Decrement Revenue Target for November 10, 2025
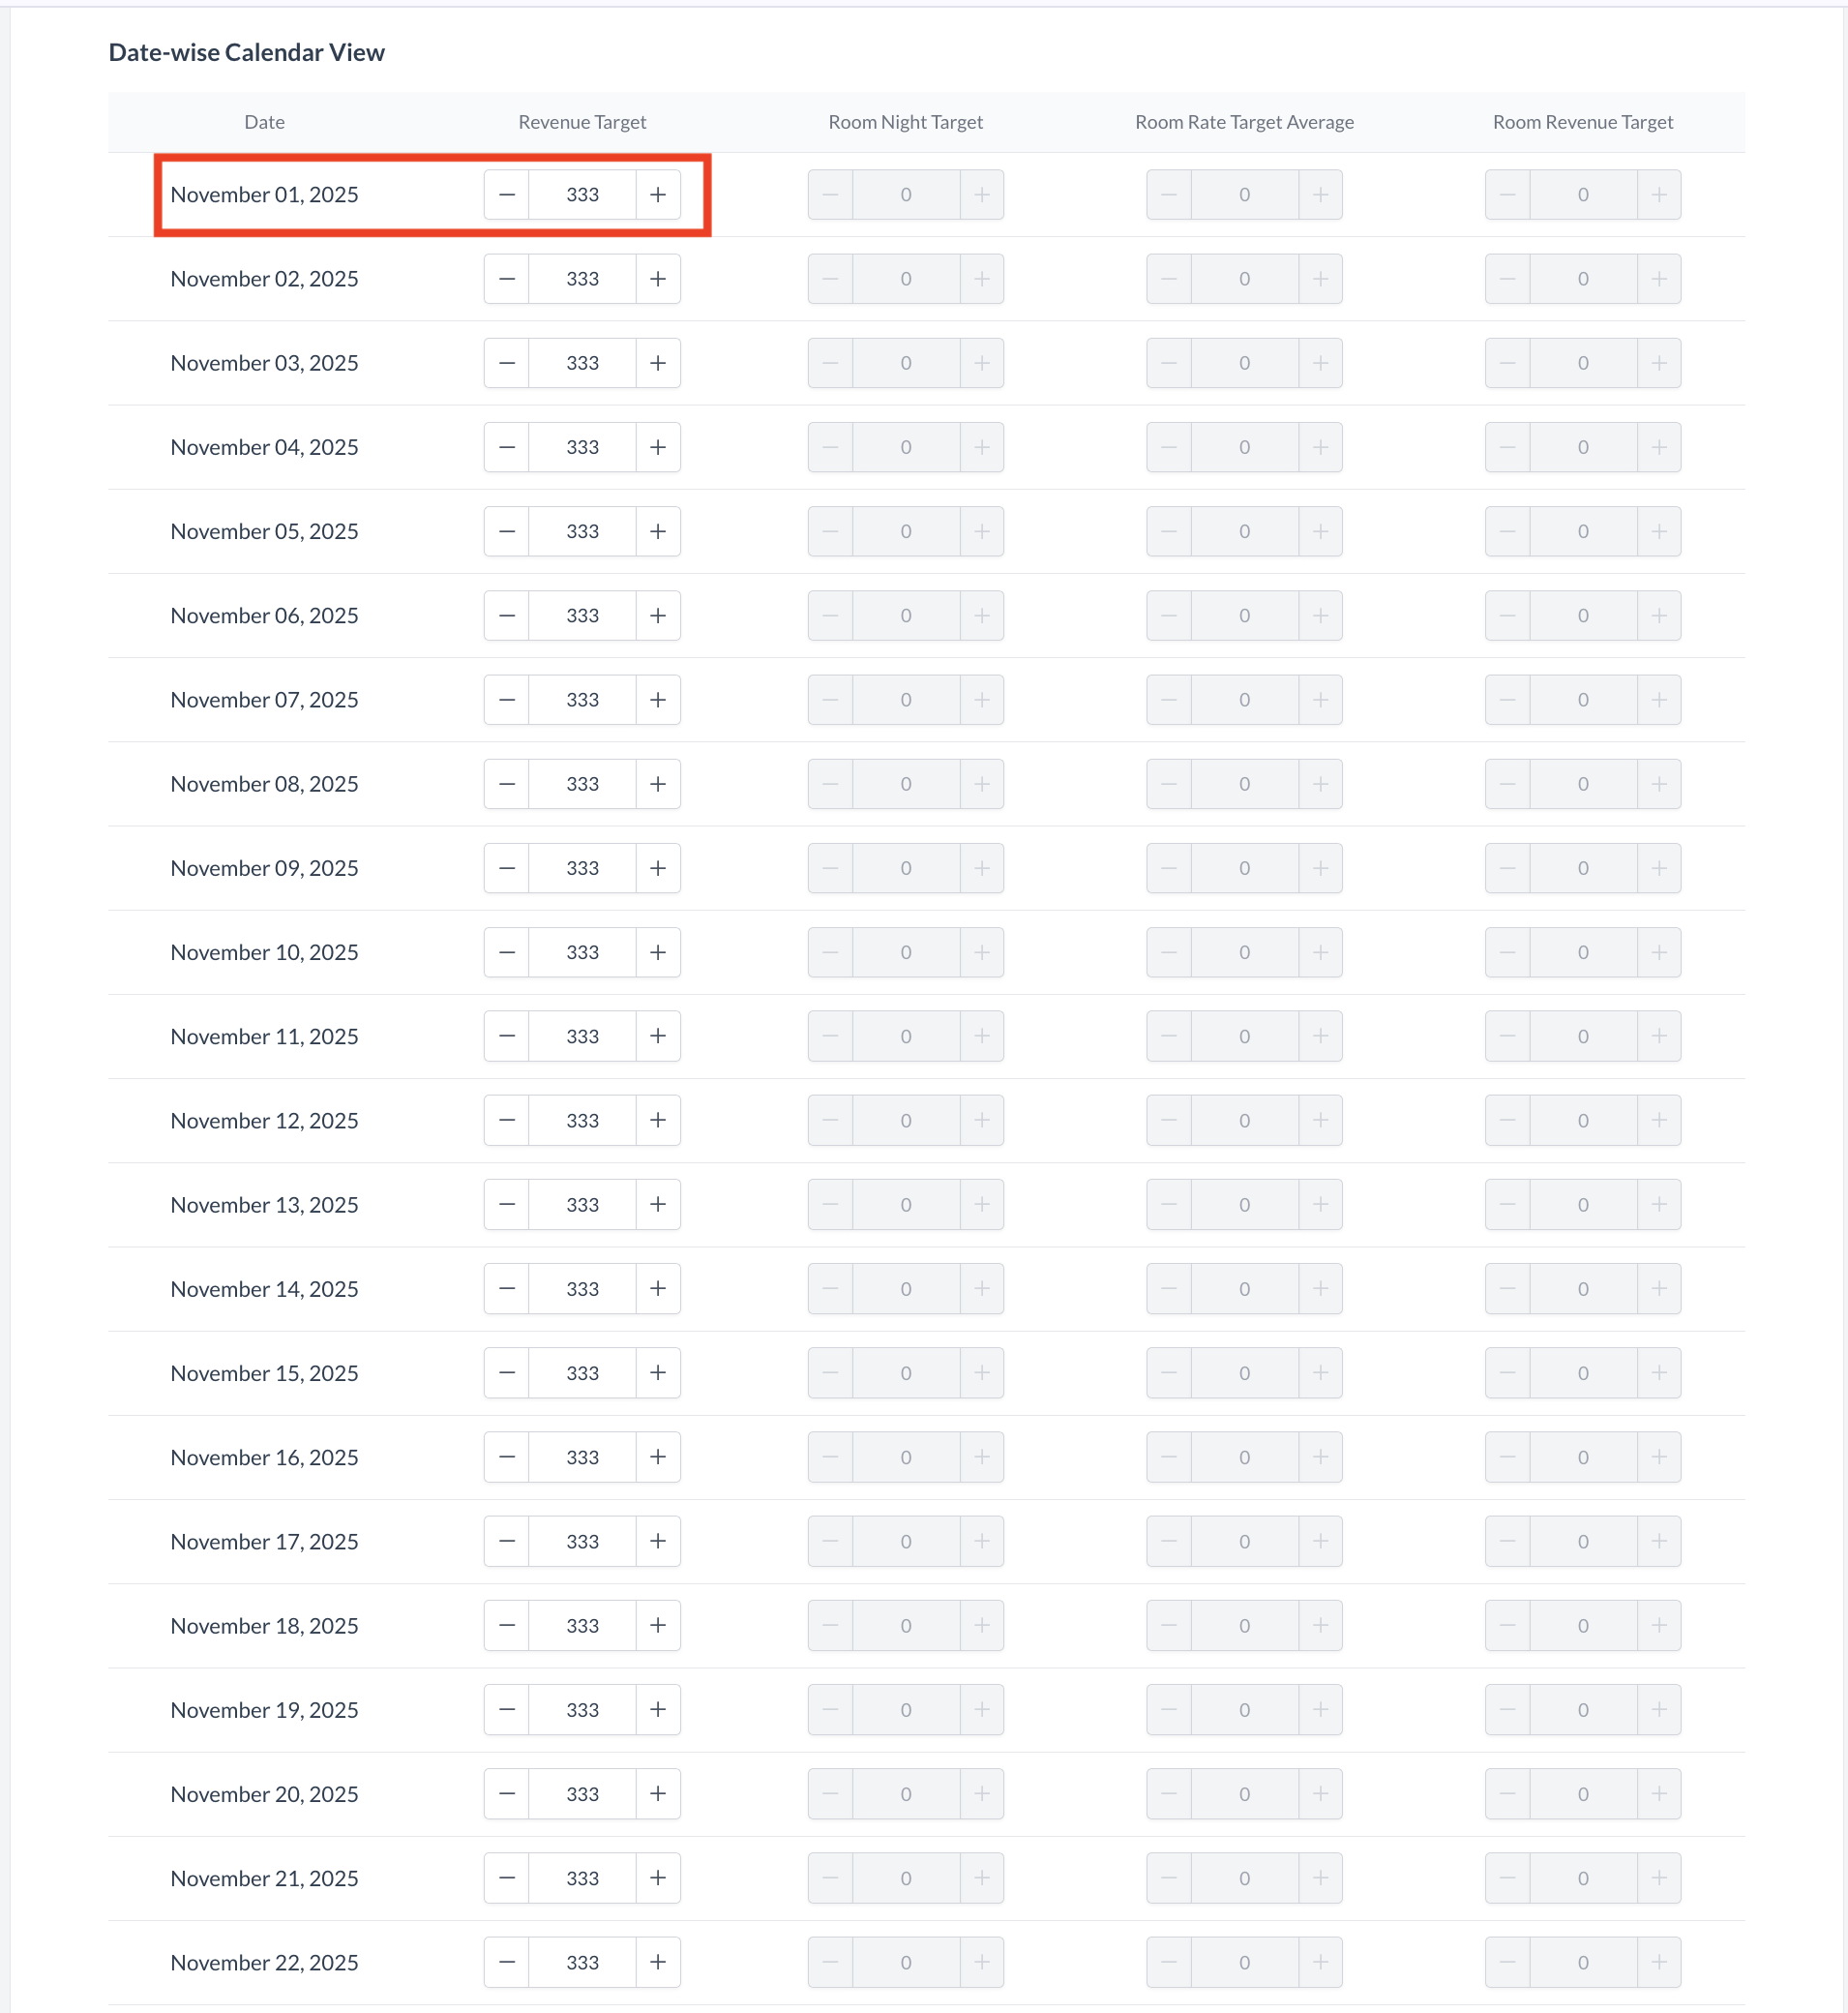Screen dimensions: 1848x2013 coord(507,952)
